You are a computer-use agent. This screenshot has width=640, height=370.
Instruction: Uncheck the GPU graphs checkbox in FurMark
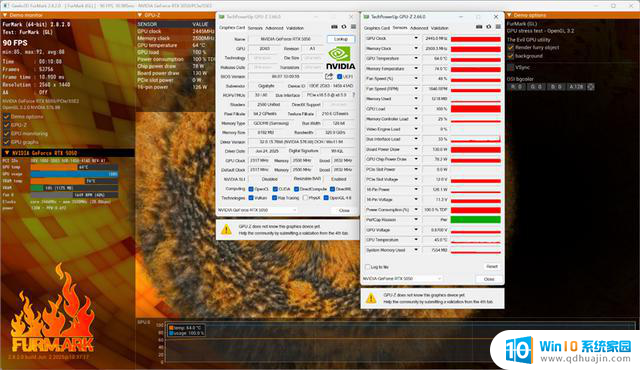point(7,142)
